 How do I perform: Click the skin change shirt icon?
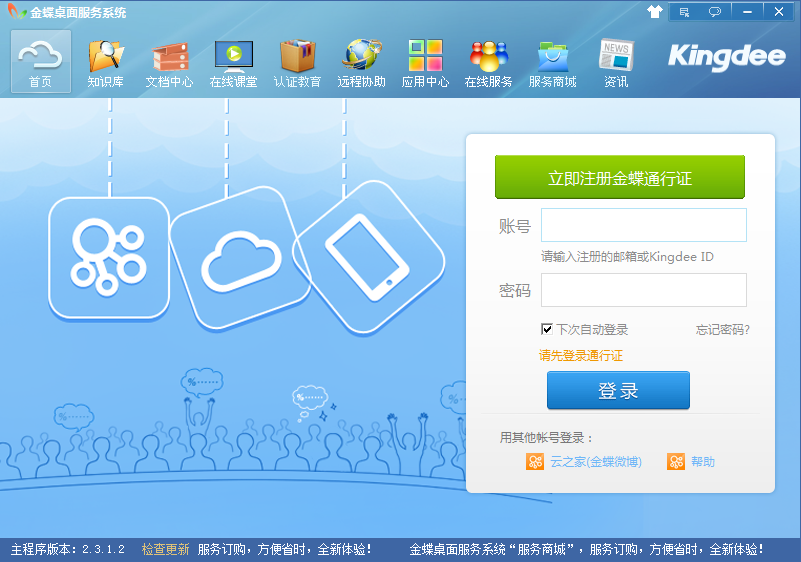tap(654, 11)
